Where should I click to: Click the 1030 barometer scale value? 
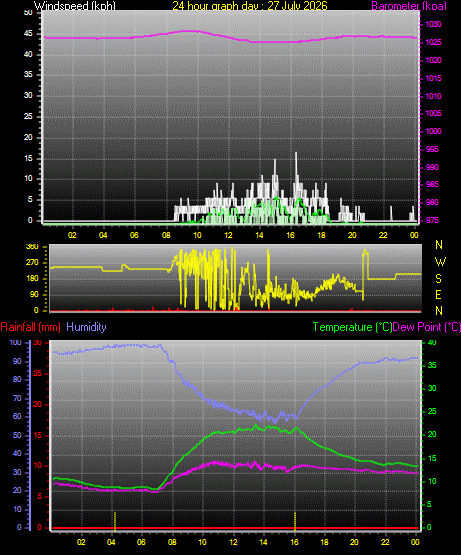point(433,24)
